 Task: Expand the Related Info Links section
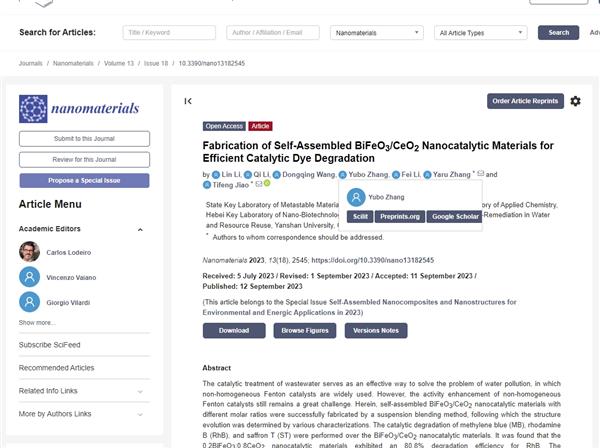pyautogui.click(x=140, y=390)
